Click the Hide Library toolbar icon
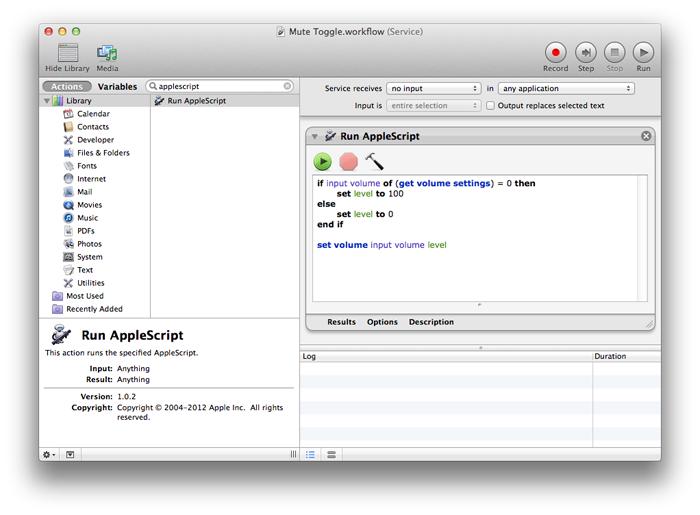The height and width of the screenshot is (515, 700). pos(68,53)
